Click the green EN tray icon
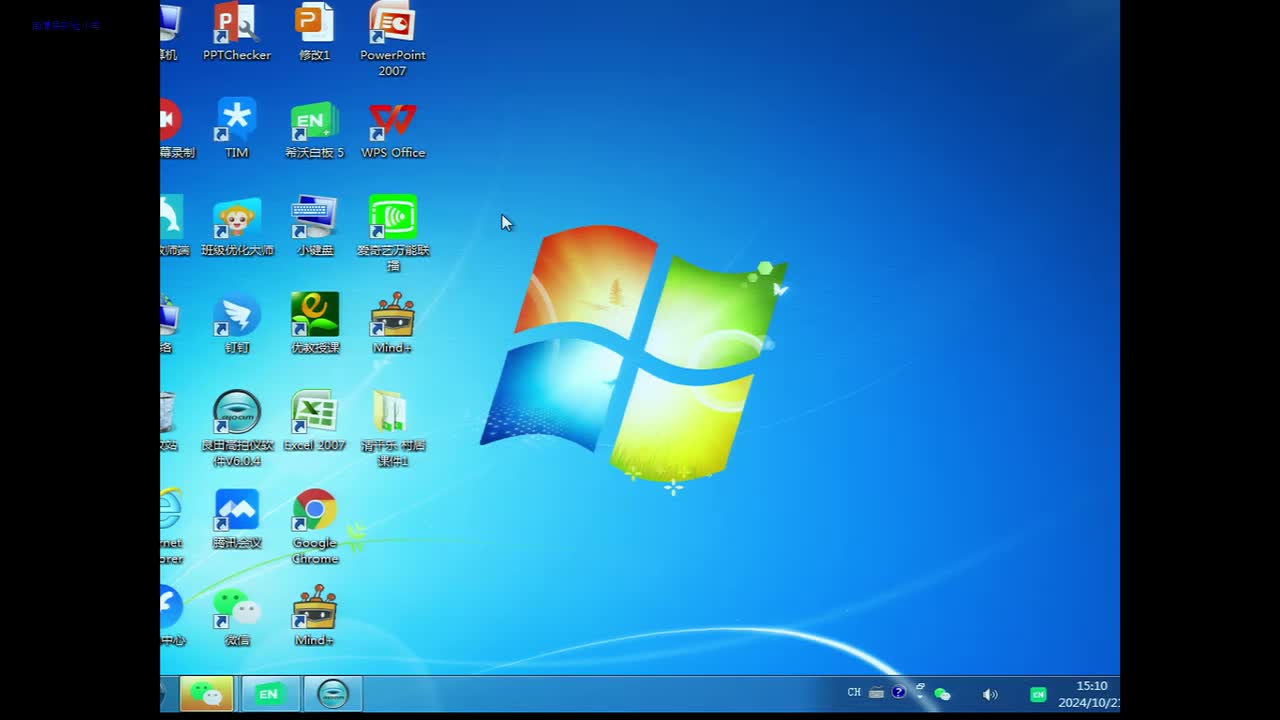Screen dimensions: 1280x720 [x=1038, y=694]
